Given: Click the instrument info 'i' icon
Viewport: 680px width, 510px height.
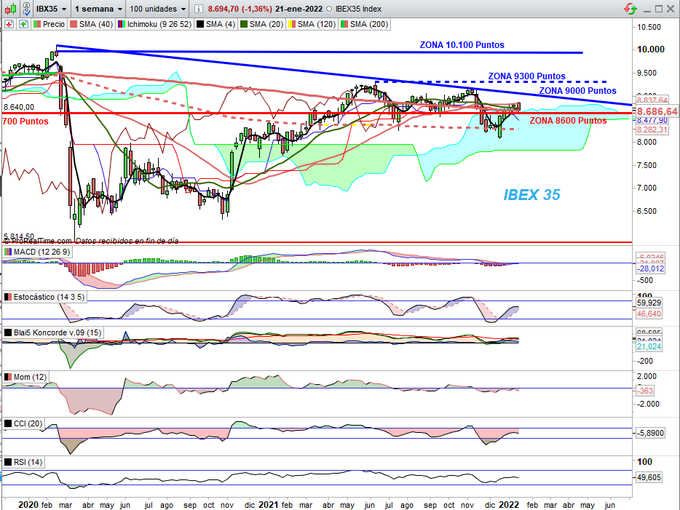Looking at the screenshot, I should [x=197, y=9].
